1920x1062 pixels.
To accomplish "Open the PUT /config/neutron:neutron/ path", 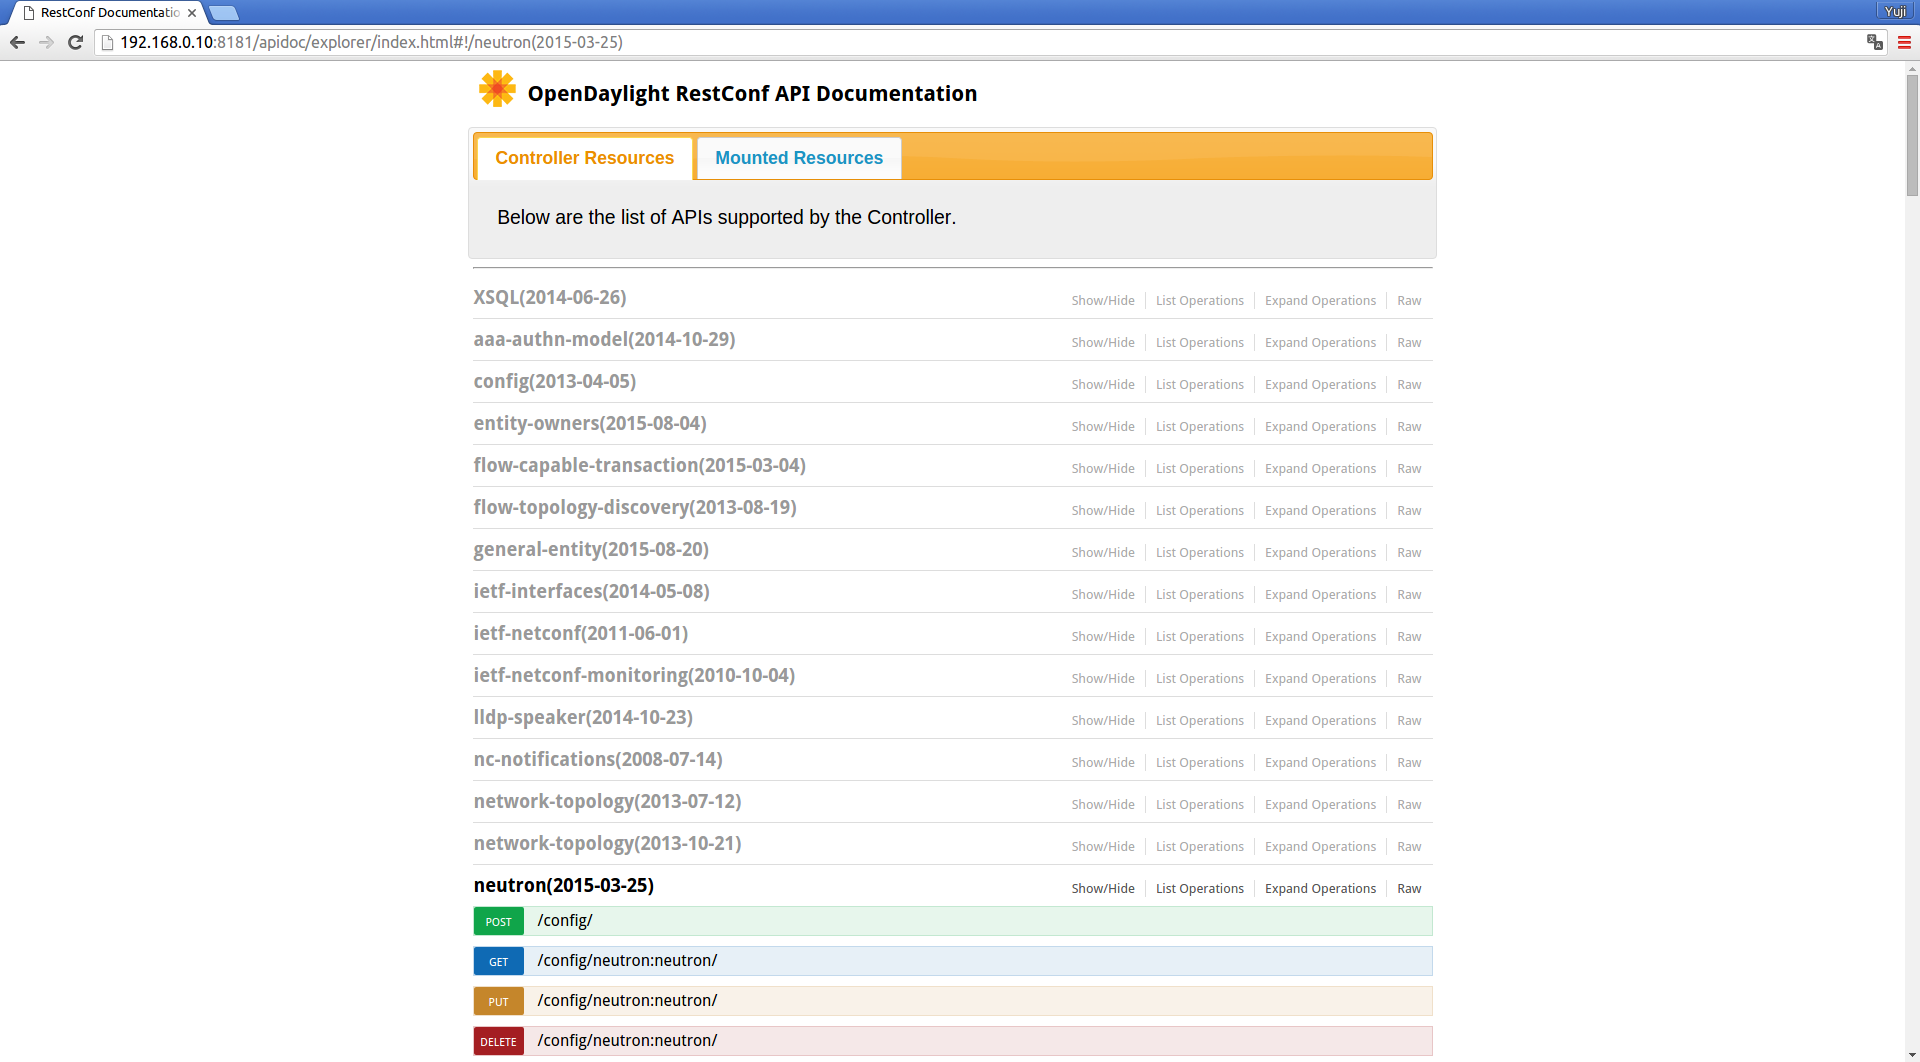I will pos(627,1001).
